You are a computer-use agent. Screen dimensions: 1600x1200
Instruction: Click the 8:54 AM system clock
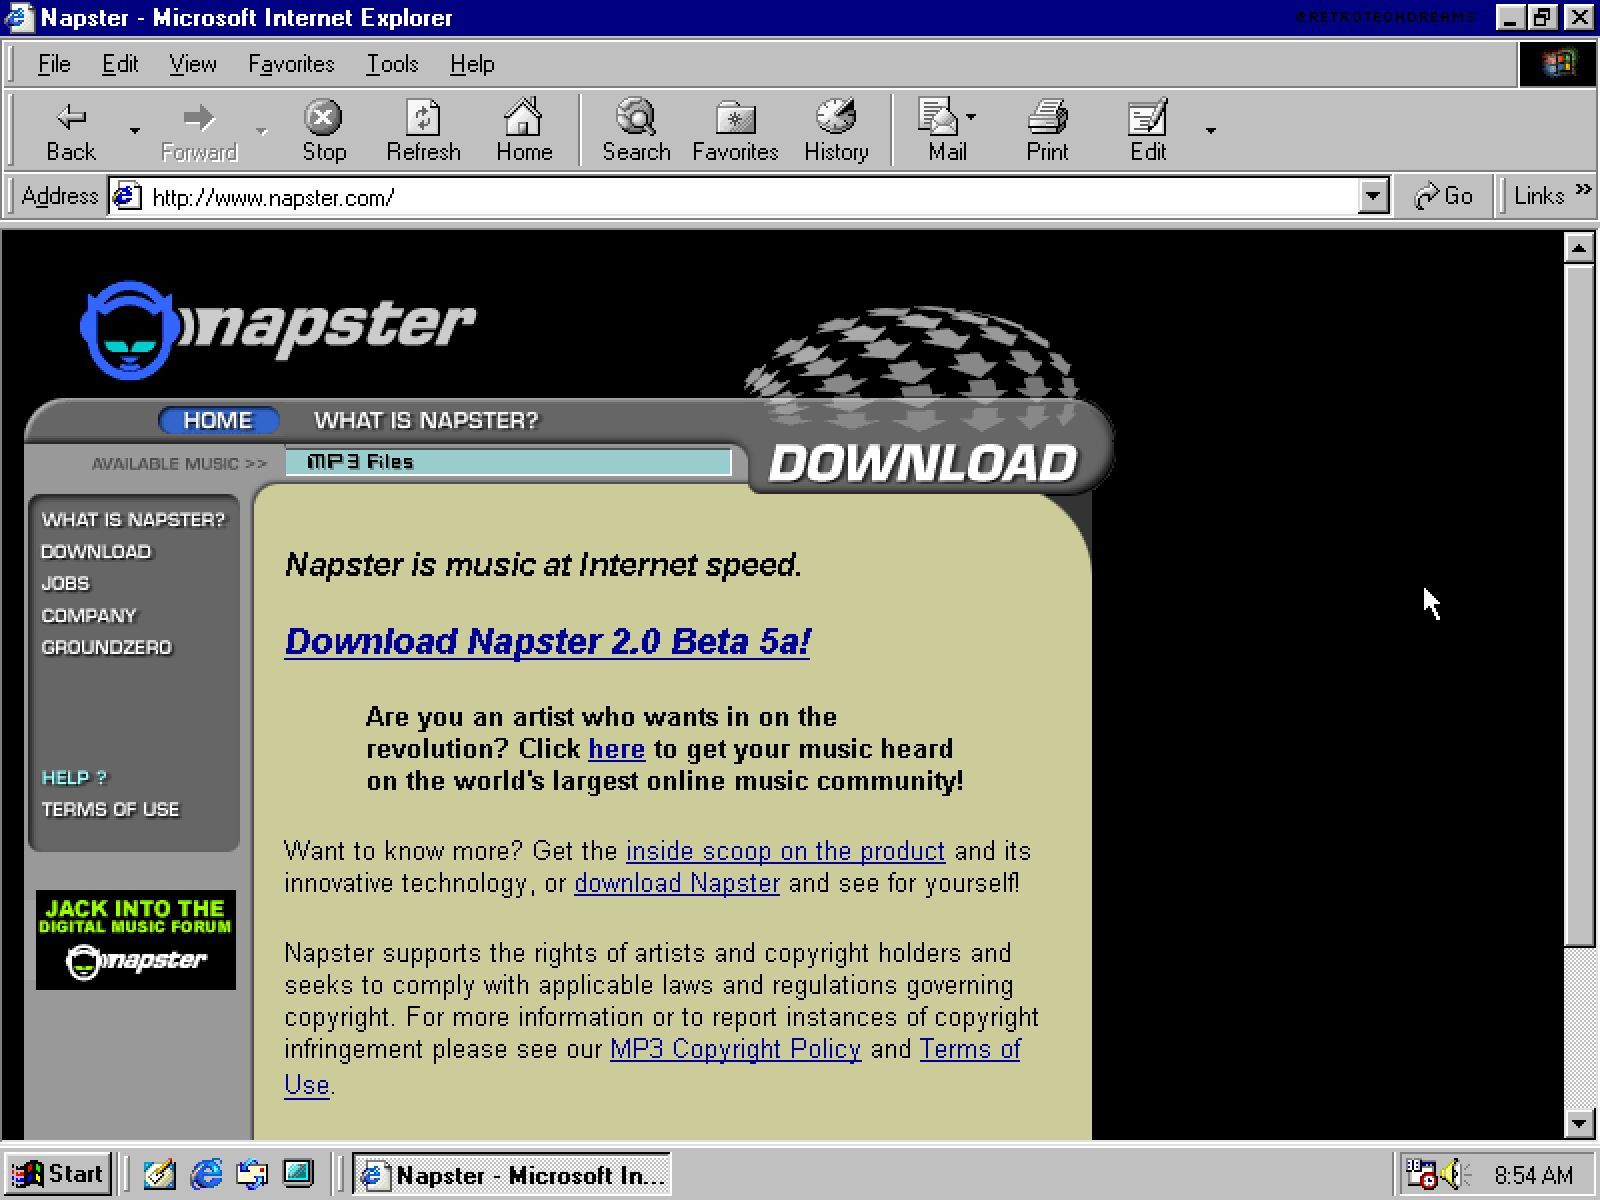pyautogui.click(x=1534, y=1174)
